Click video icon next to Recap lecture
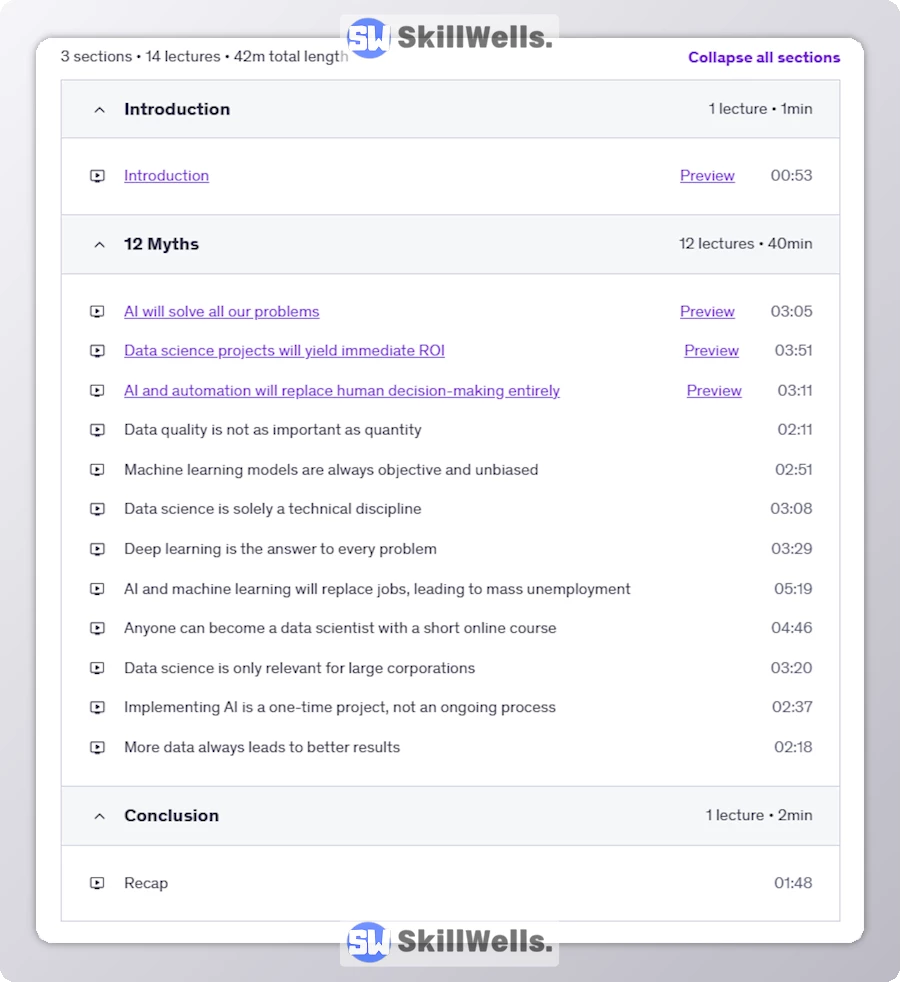900x982 pixels. [x=97, y=883]
